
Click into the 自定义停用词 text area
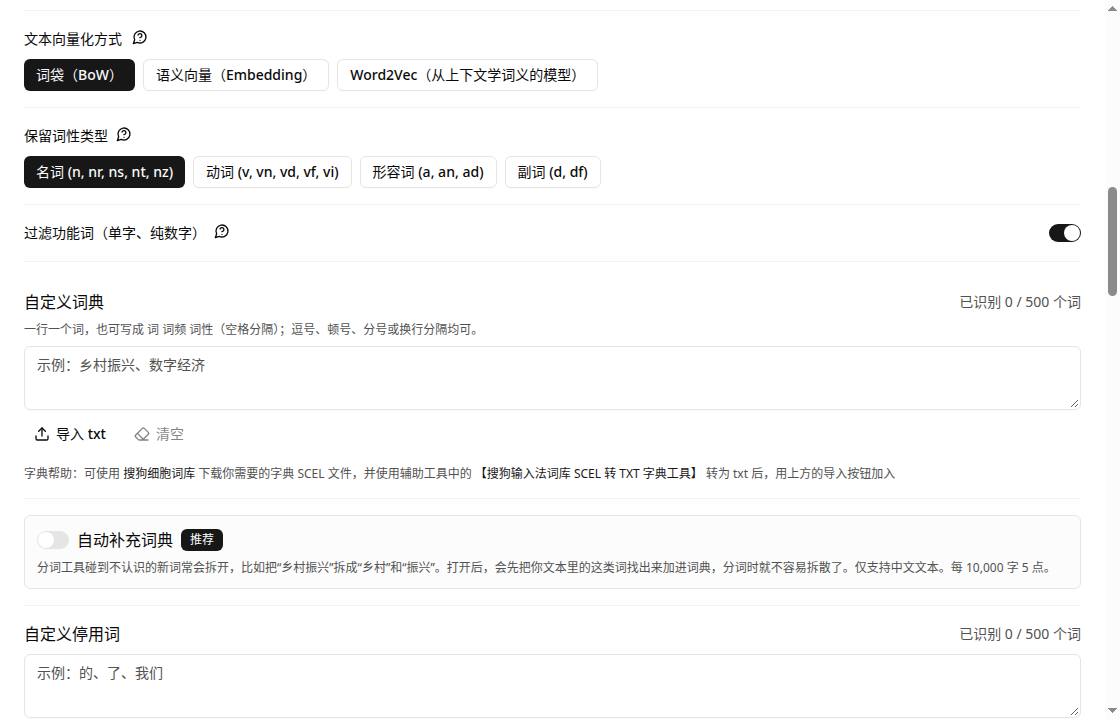click(x=552, y=686)
